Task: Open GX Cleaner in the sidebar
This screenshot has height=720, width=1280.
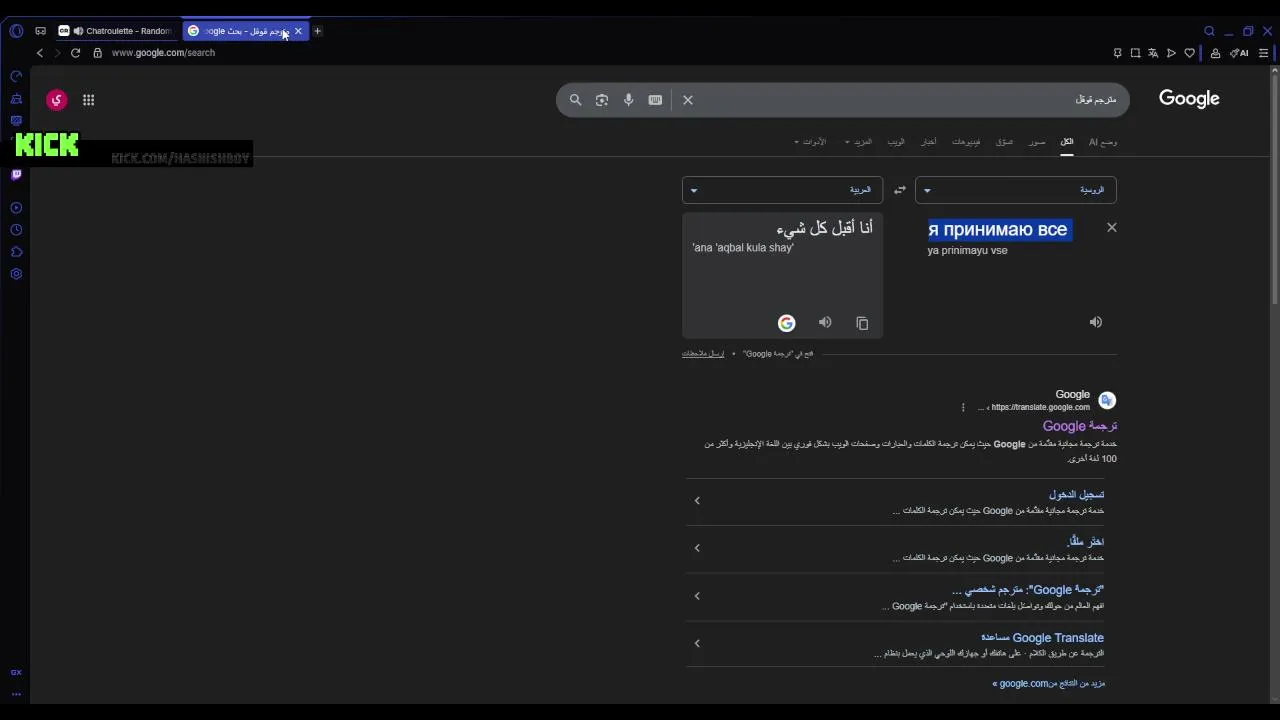Action: pyautogui.click(x=16, y=98)
